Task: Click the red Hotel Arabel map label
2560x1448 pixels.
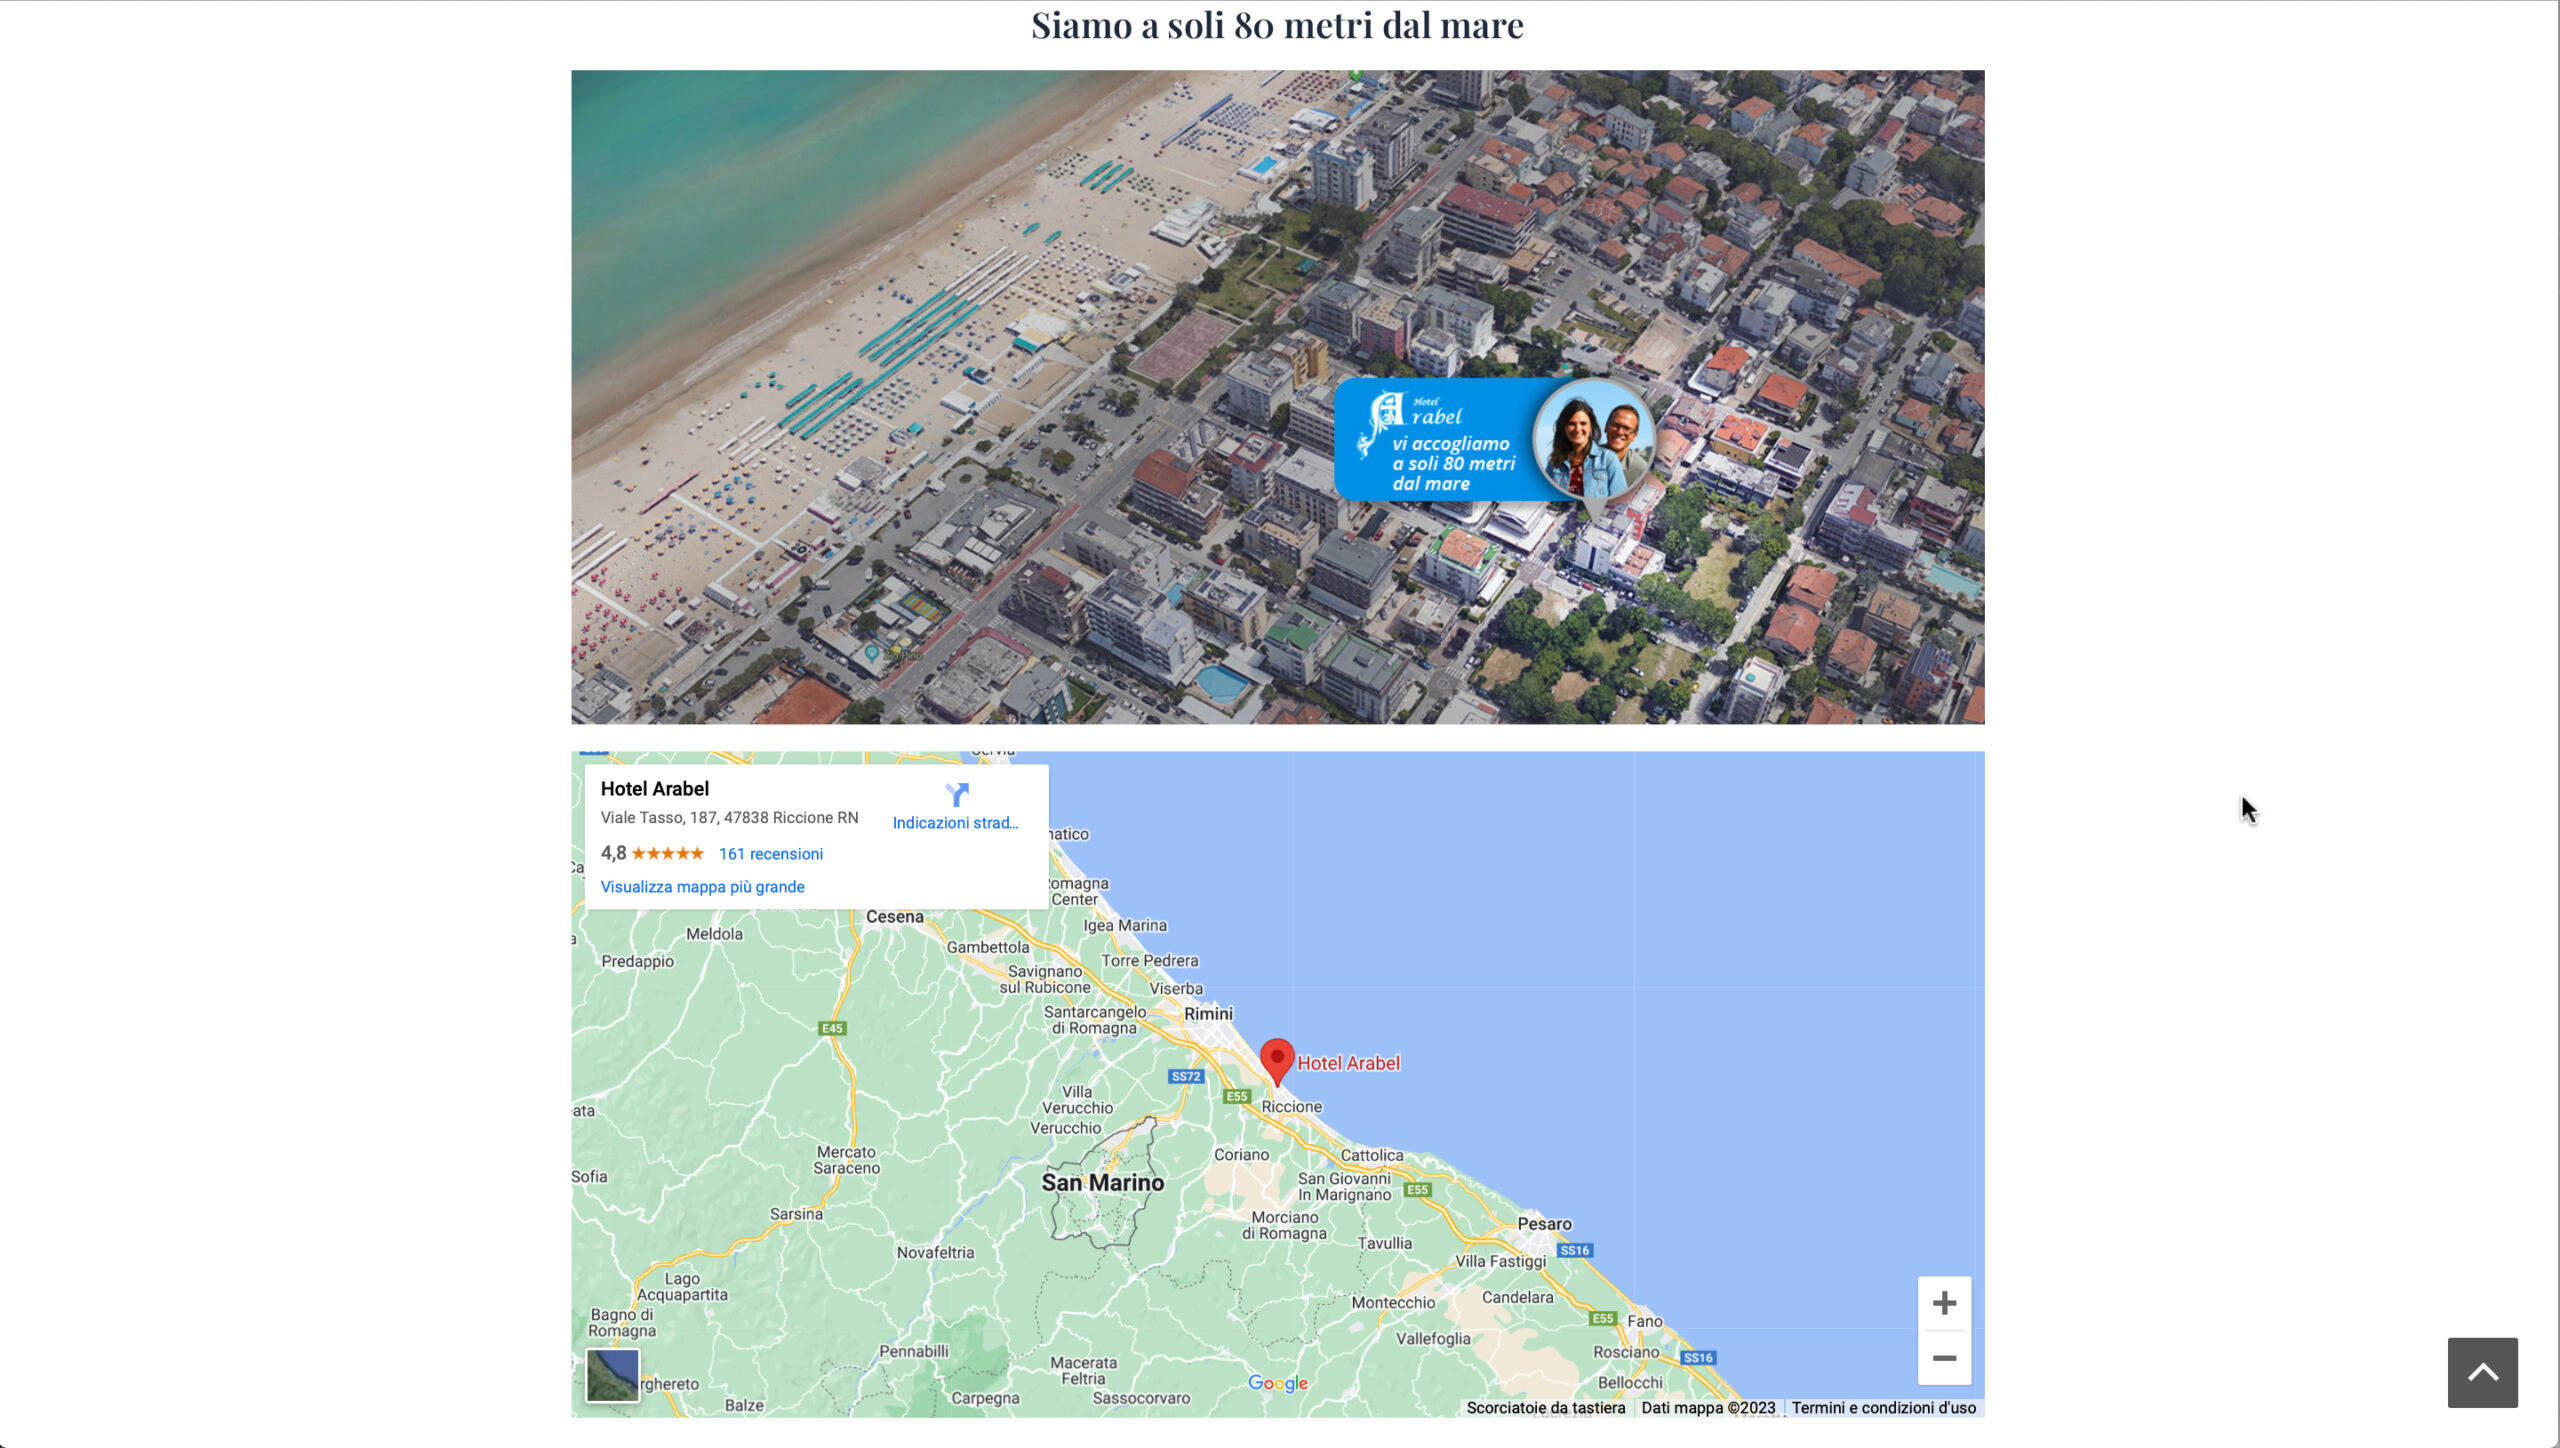Action: pyautogui.click(x=1348, y=1063)
